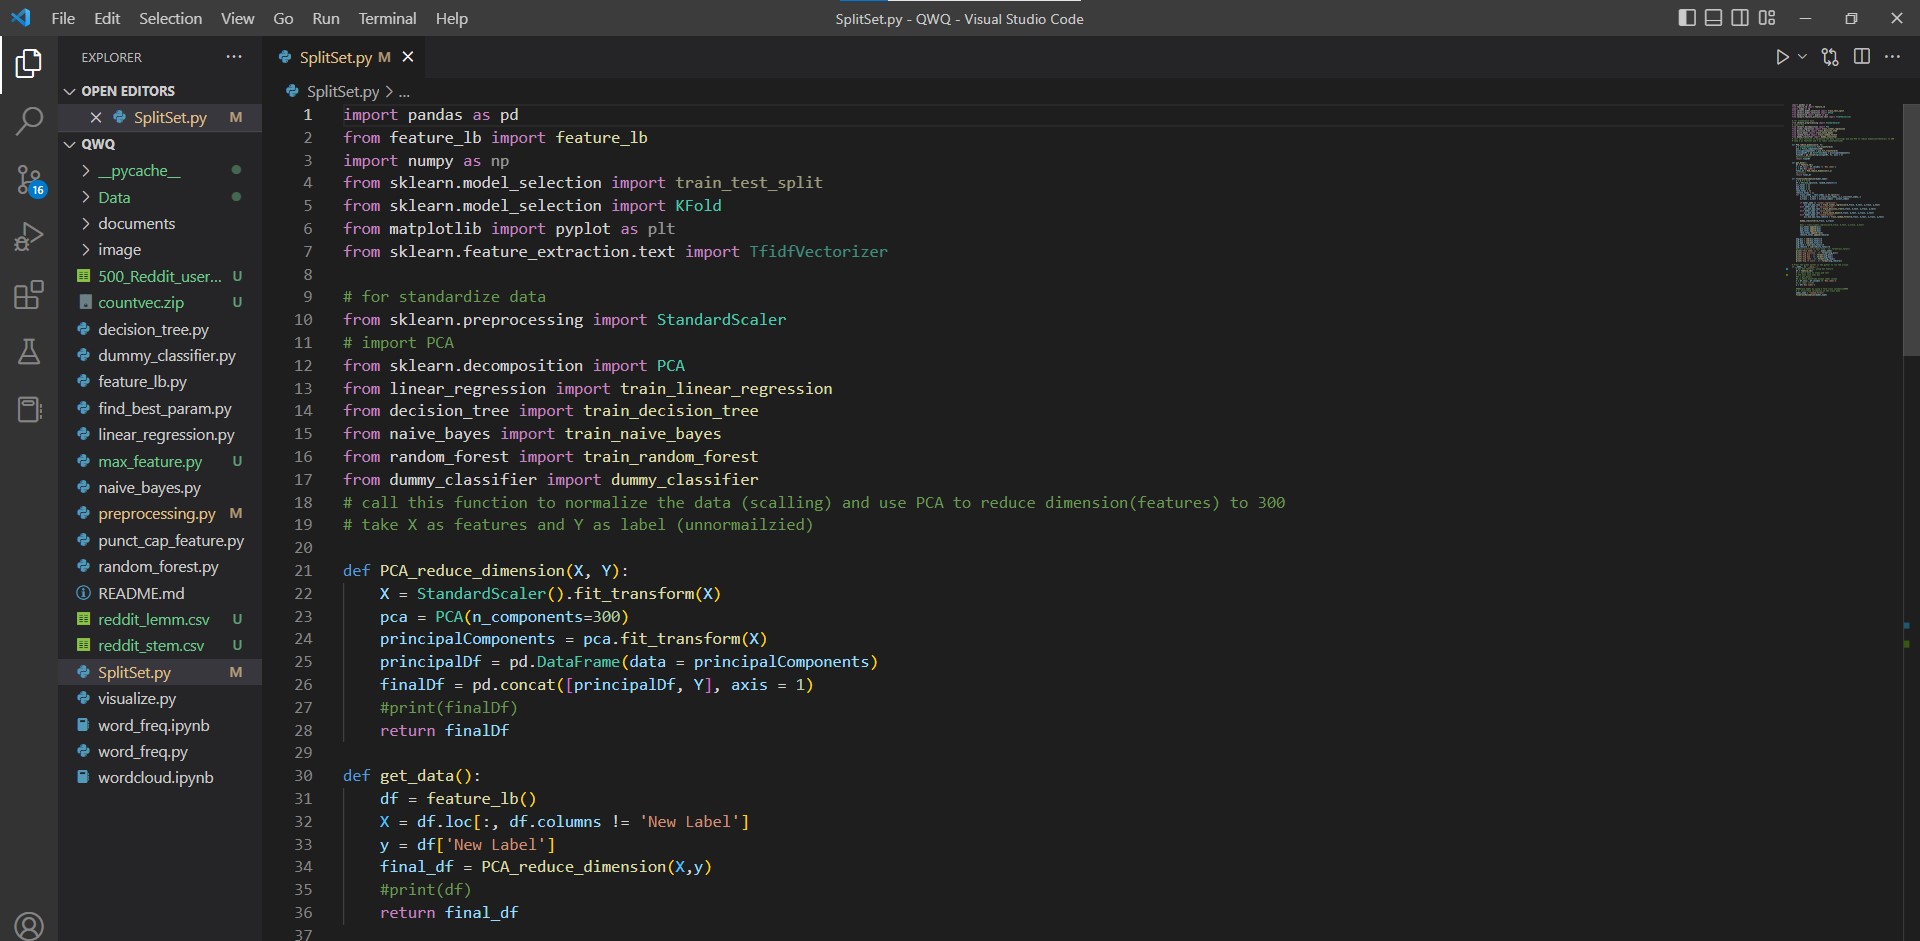Select the SplitSet.py editor tab
The height and width of the screenshot is (941, 1920).
click(344, 57)
